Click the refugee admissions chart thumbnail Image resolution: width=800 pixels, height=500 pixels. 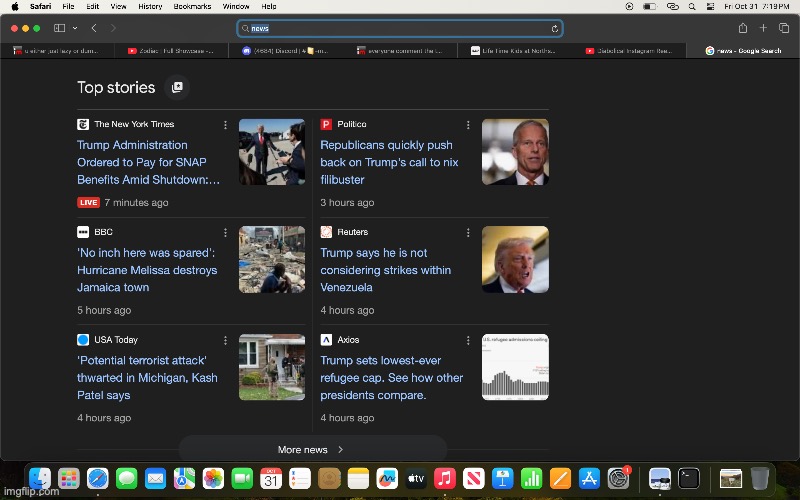pos(515,367)
